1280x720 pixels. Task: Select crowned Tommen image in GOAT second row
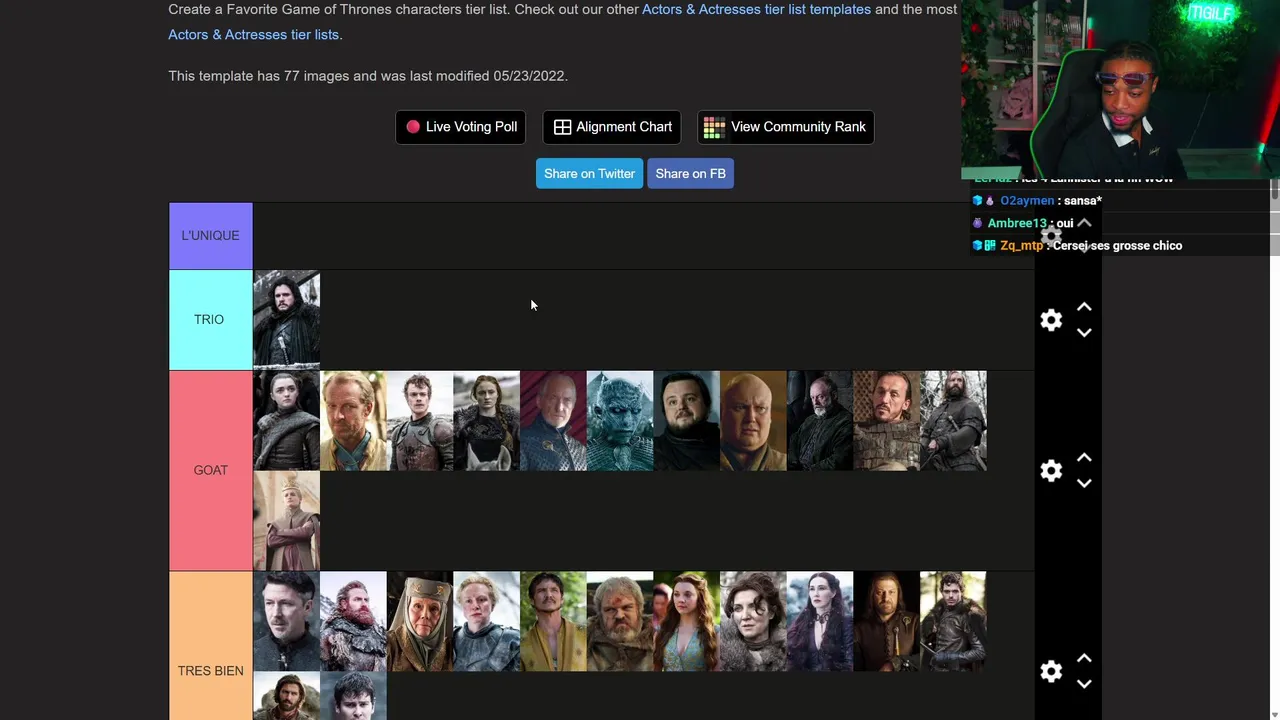[286, 521]
